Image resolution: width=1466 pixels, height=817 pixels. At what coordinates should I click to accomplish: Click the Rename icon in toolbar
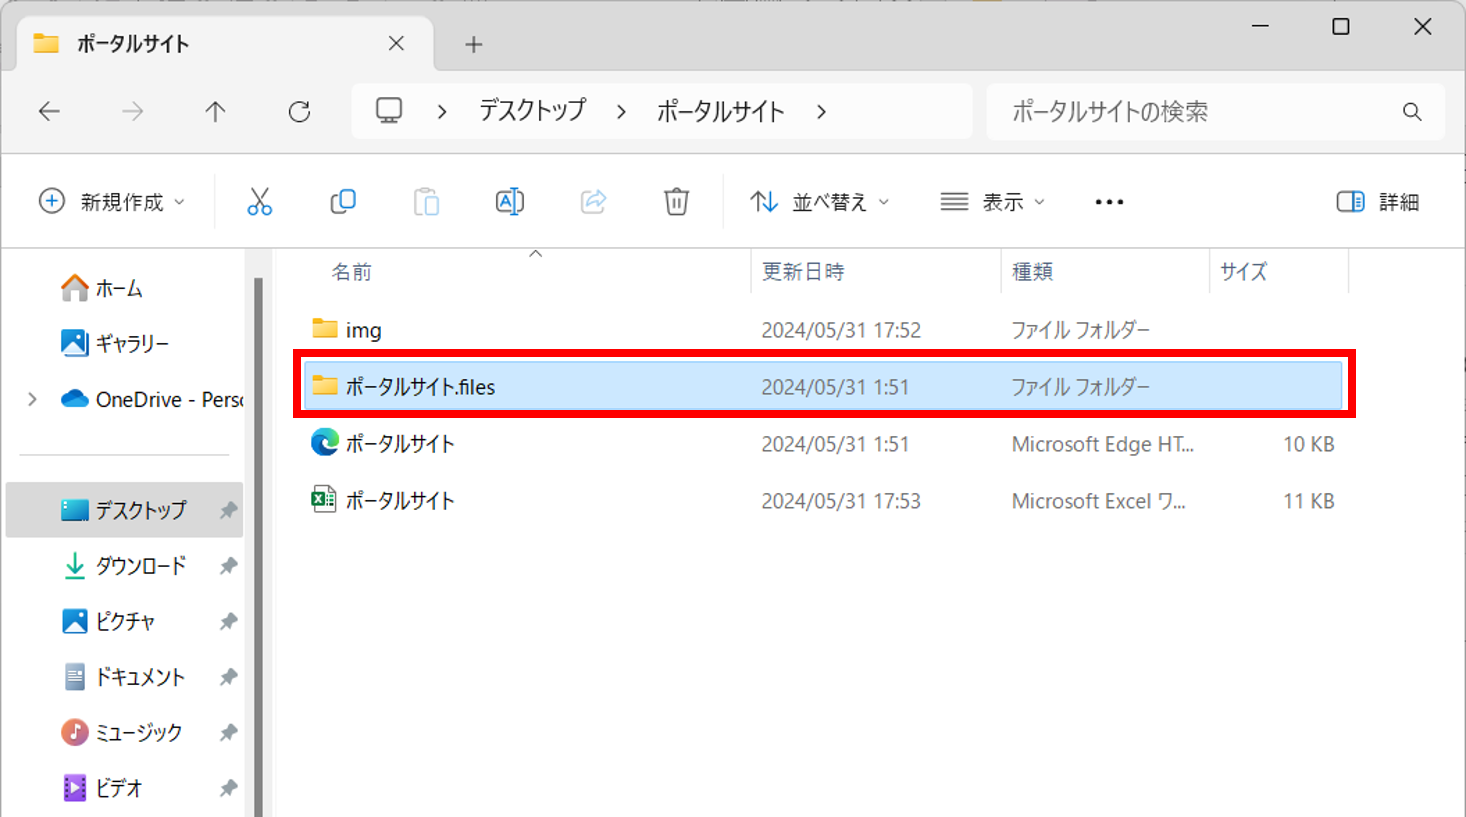point(509,202)
